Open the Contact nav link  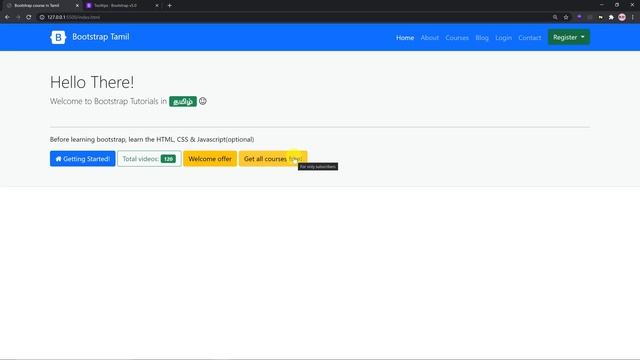click(529, 38)
